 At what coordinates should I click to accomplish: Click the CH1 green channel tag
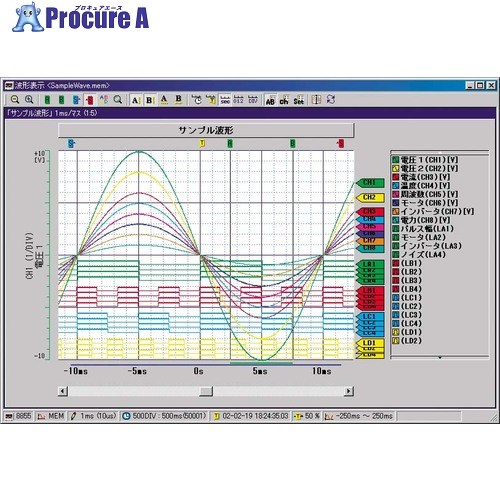370,183
